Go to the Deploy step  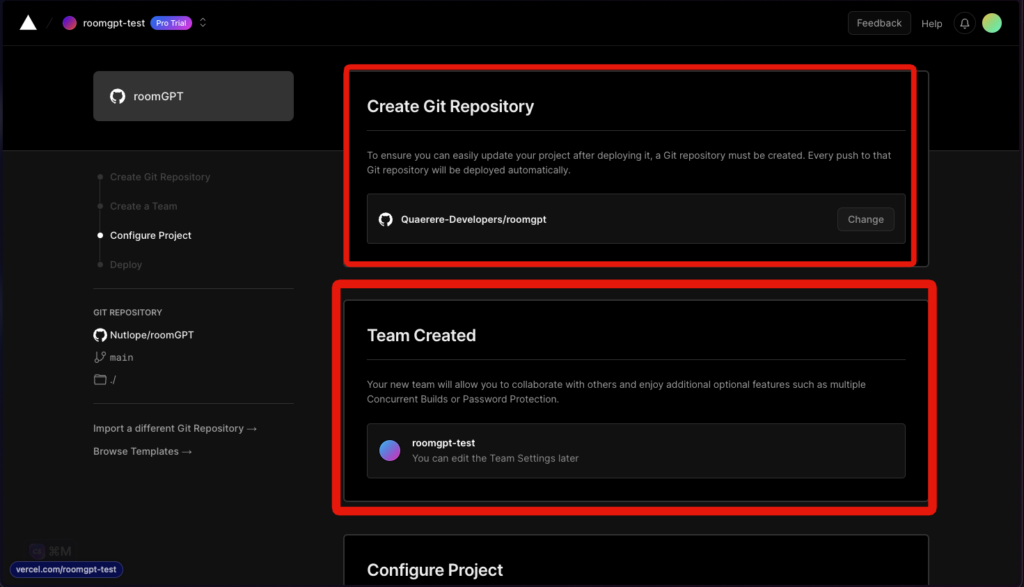[126, 265]
